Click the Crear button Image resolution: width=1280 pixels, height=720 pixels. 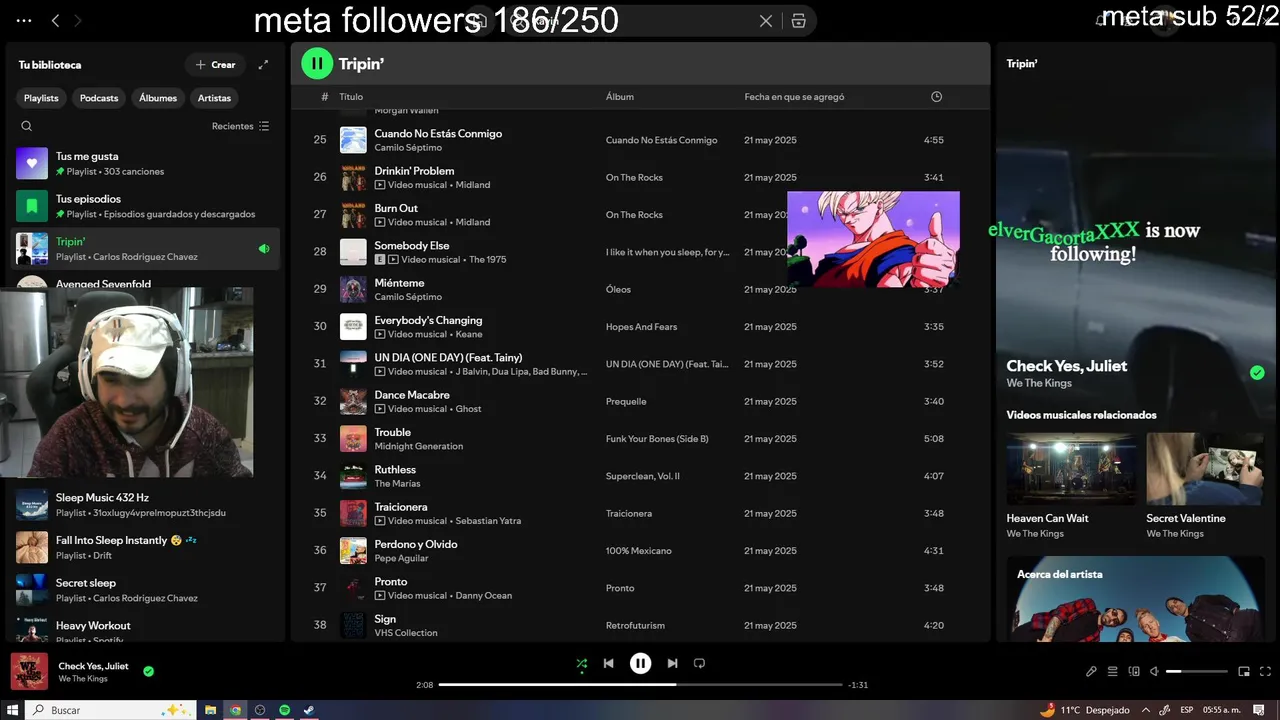(215, 65)
